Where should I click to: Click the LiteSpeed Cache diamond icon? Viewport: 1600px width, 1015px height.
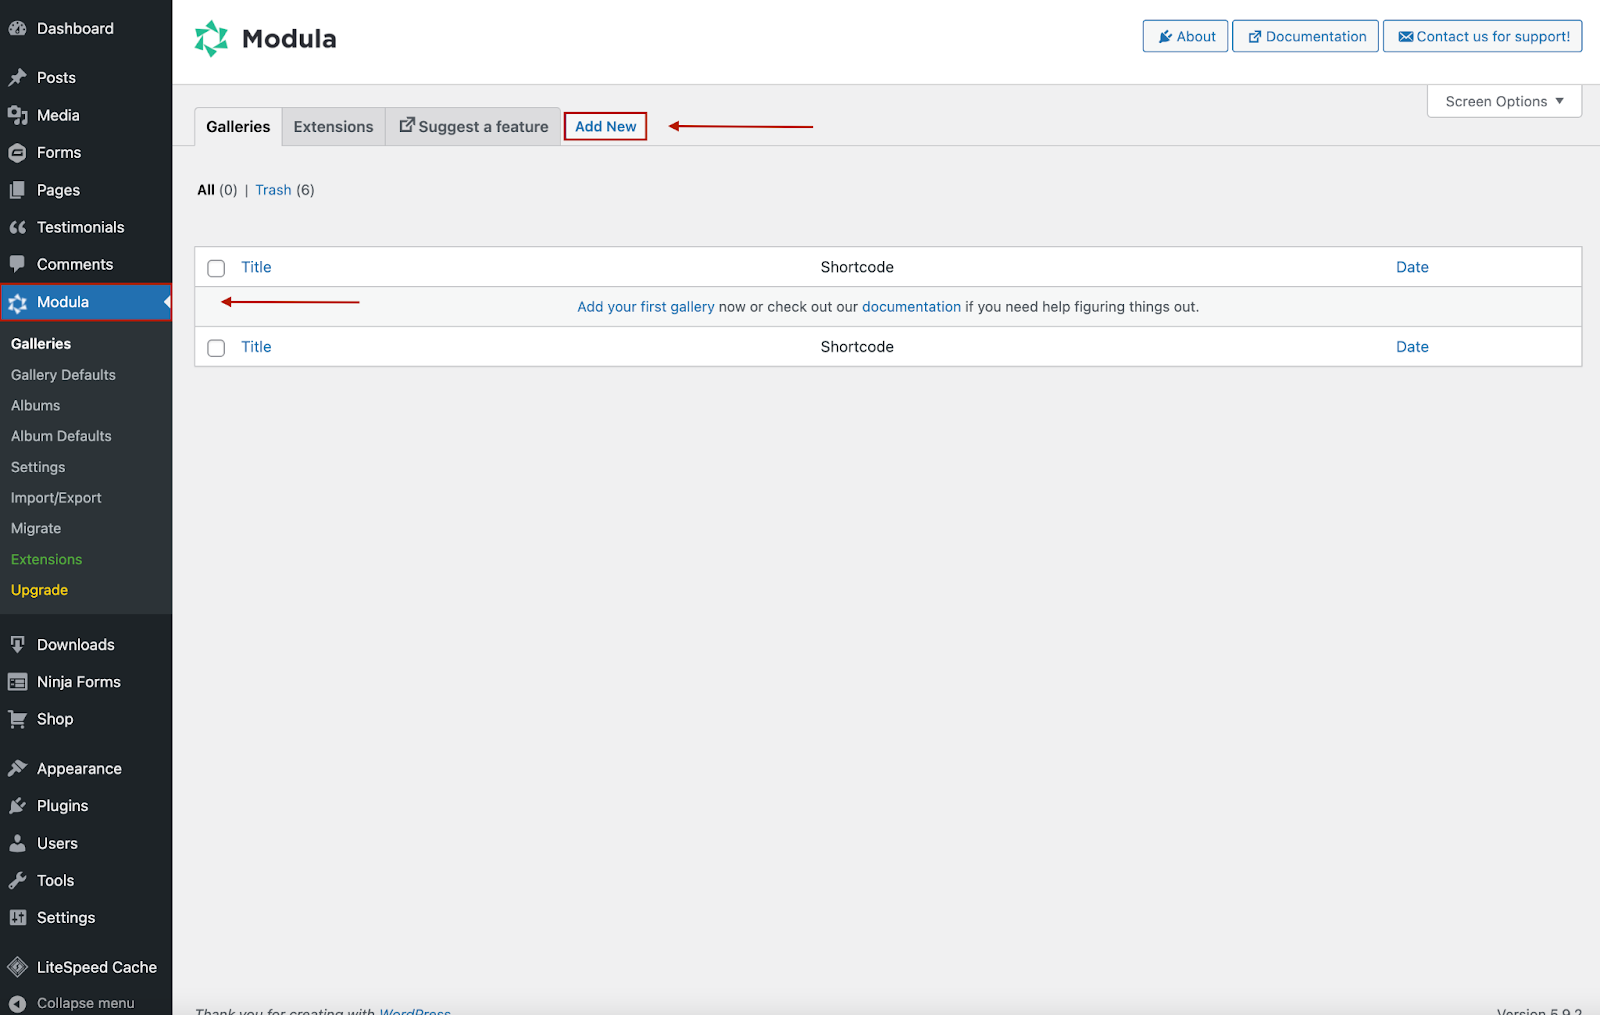pos(17,968)
